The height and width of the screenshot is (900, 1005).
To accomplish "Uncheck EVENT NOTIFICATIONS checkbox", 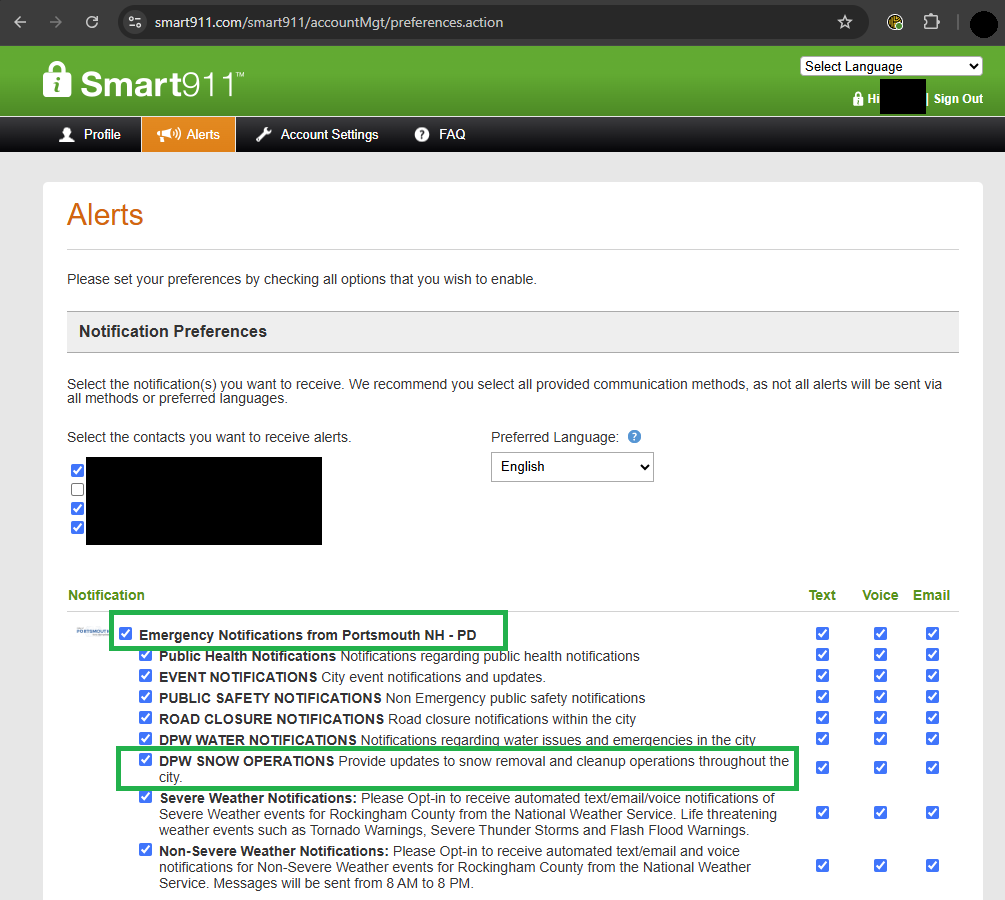I will point(145,676).
